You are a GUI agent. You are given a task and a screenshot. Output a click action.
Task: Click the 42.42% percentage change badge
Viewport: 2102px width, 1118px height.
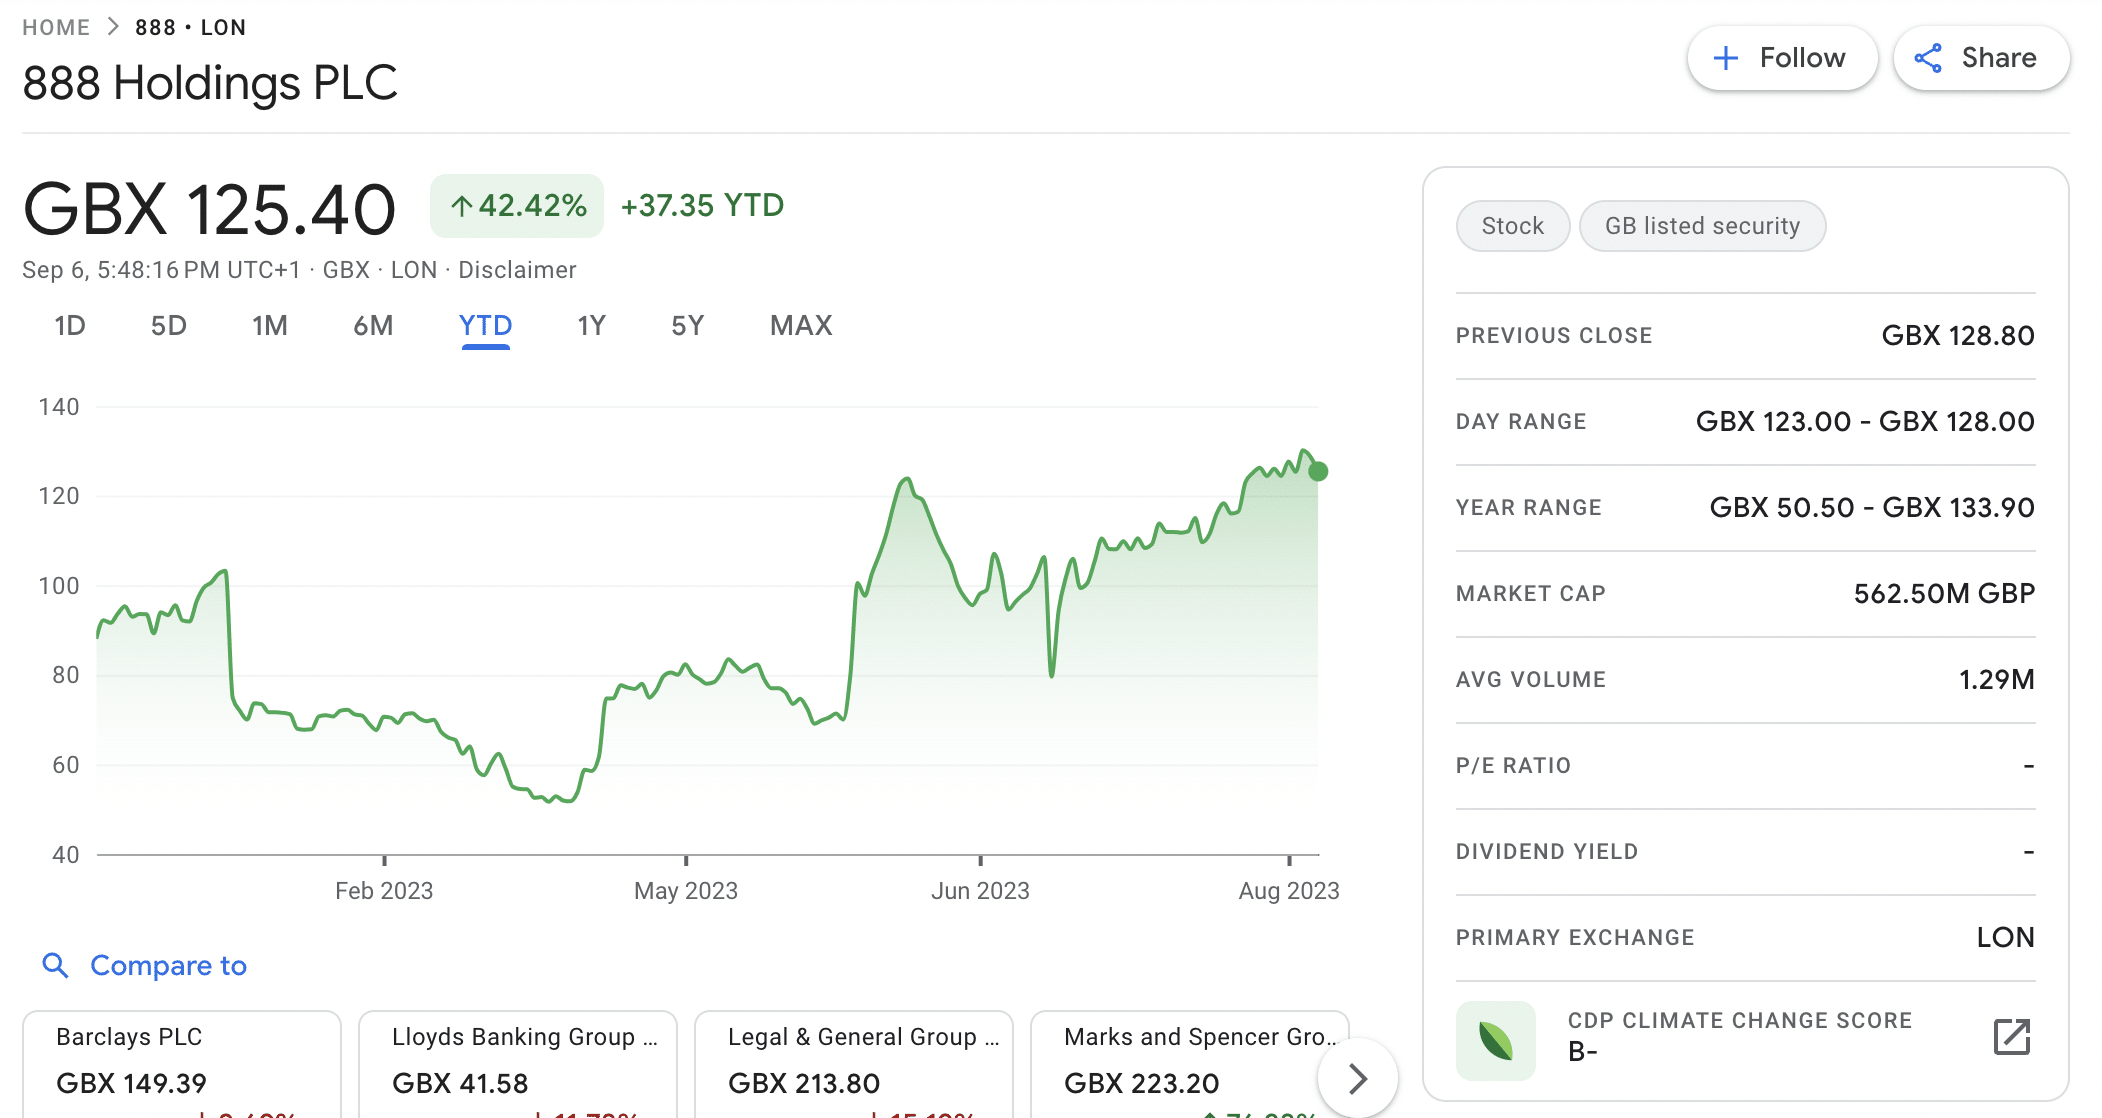517,206
